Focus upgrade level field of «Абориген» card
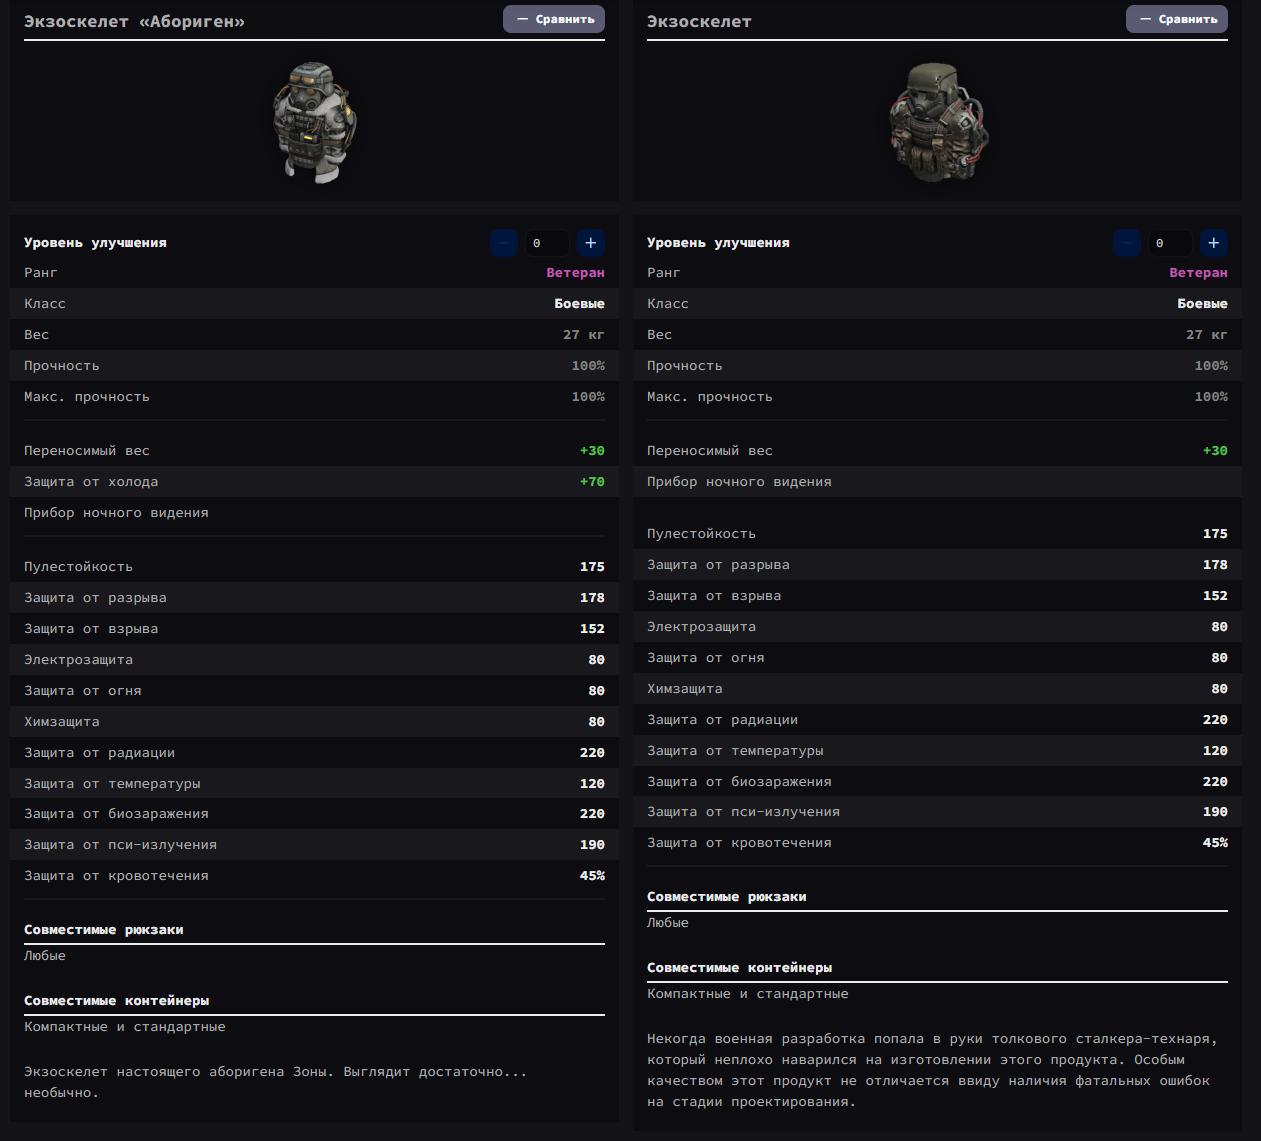 click(547, 243)
